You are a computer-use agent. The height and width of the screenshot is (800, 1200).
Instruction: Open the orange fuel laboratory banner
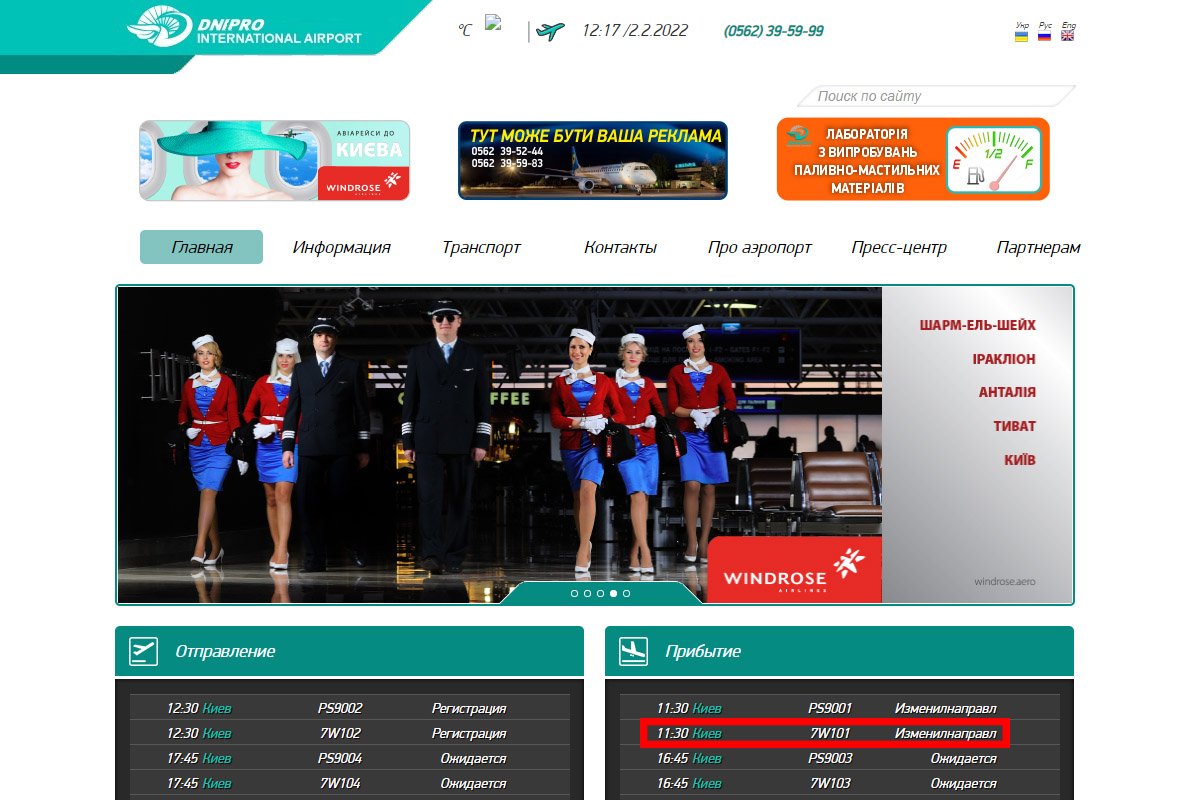coord(912,159)
